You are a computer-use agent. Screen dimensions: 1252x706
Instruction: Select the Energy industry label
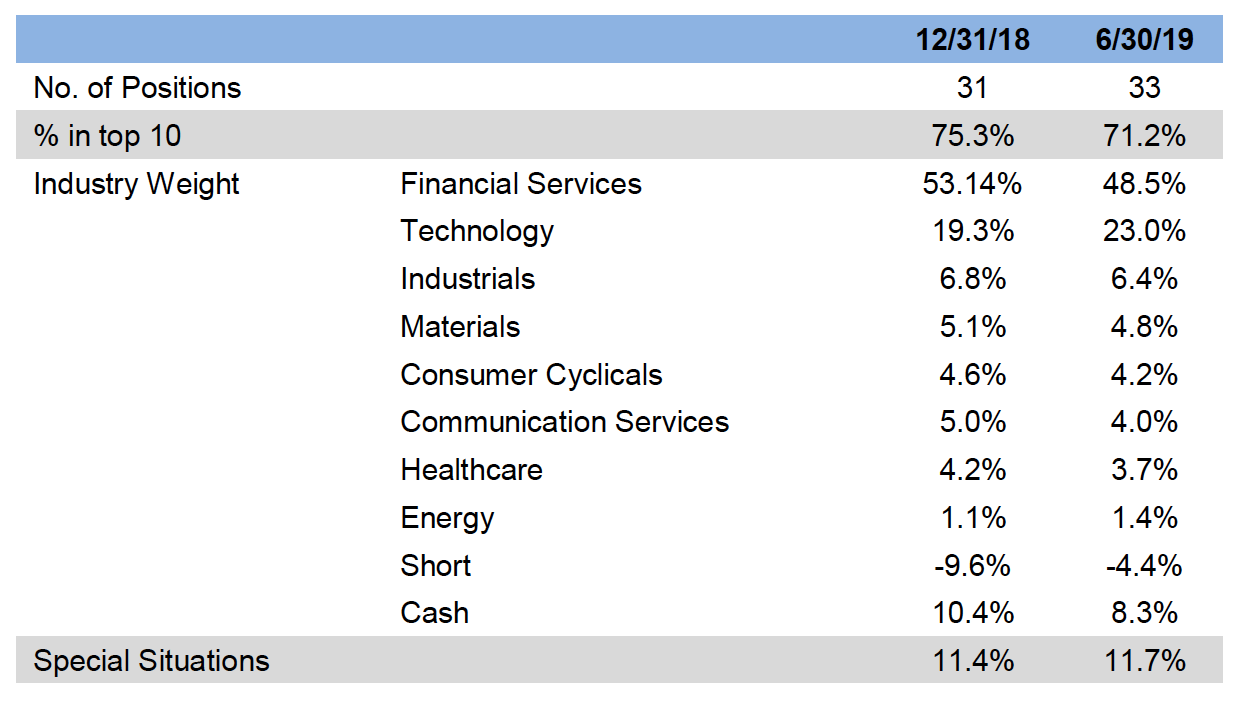pyautogui.click(x=447, y=518)
